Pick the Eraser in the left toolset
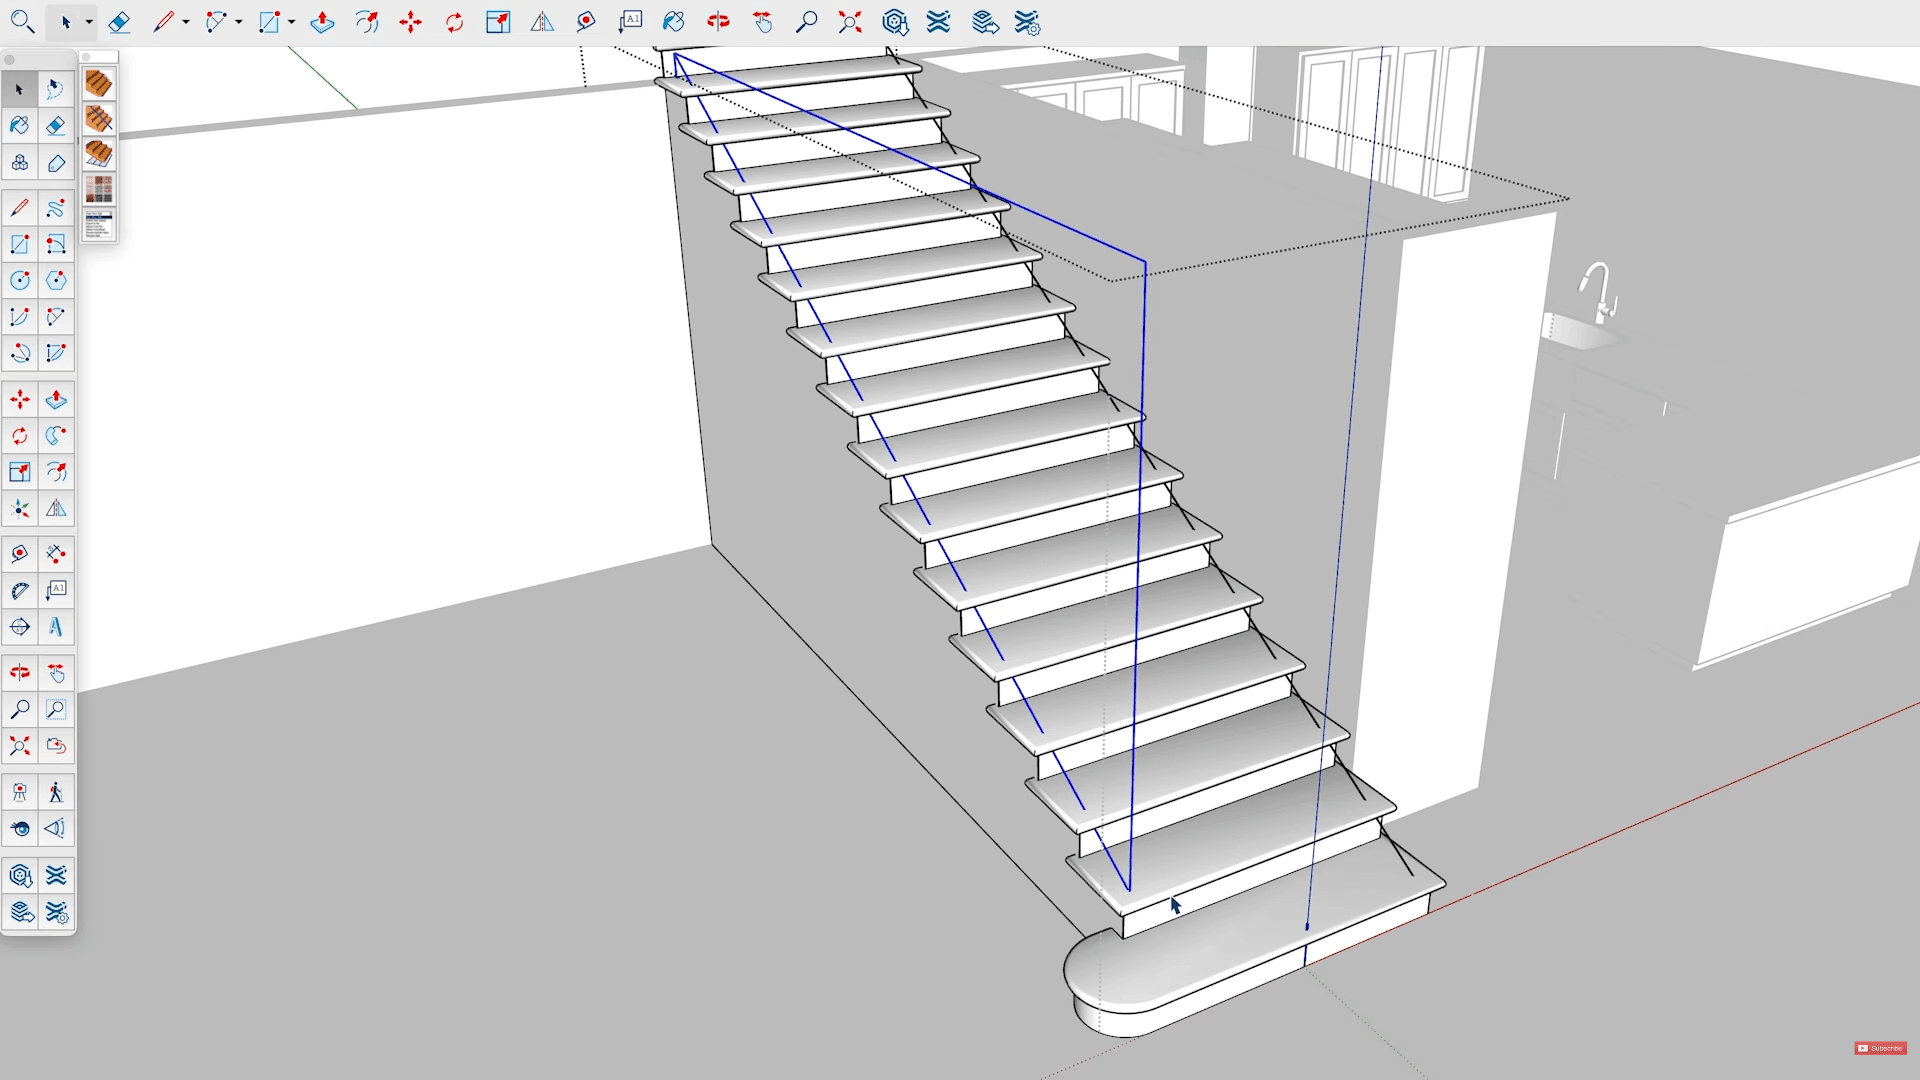The height and width of the screenshot is (1080, 1920). click(x=56, y=125)
